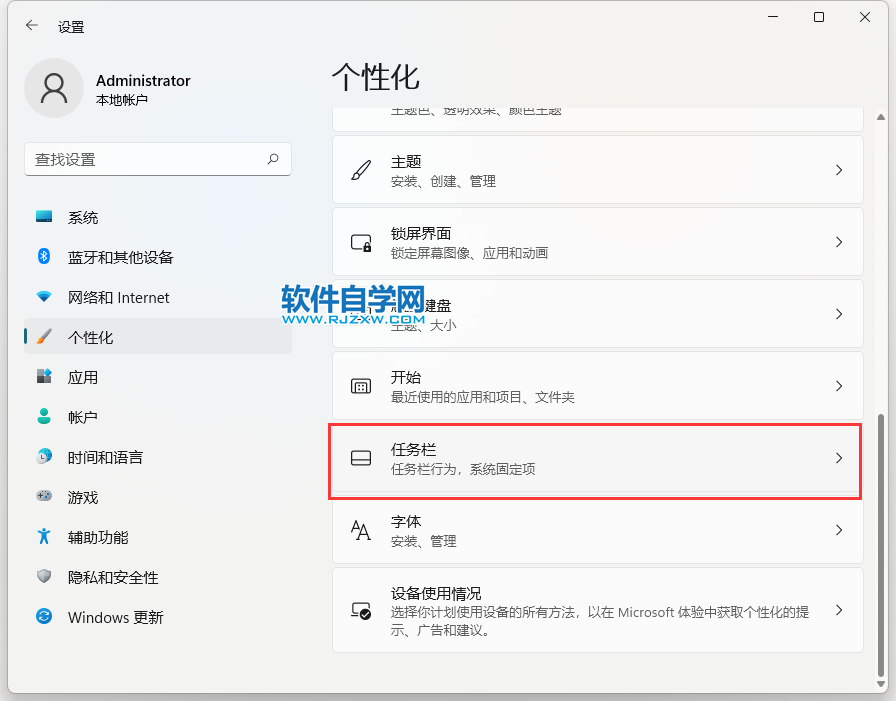
Task: Click the Windows 更新 sync icon
Action: [x=44, y=616]
